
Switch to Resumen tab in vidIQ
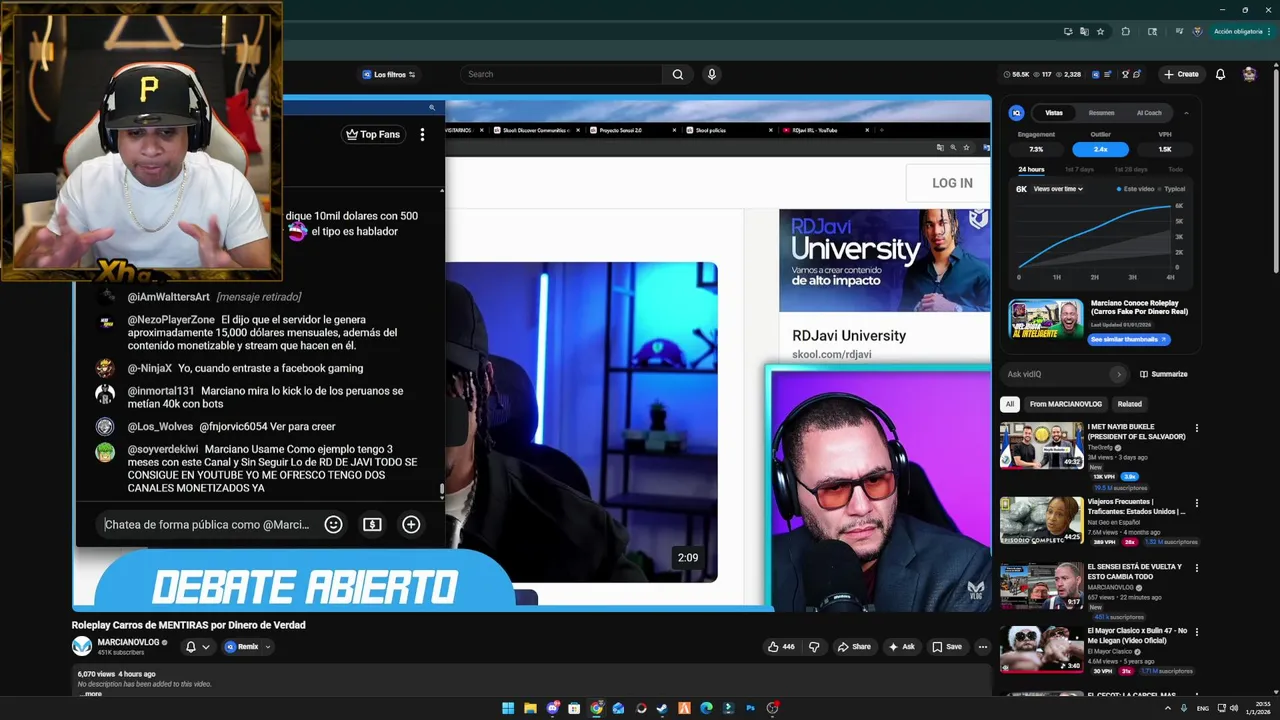(1101, 113)
